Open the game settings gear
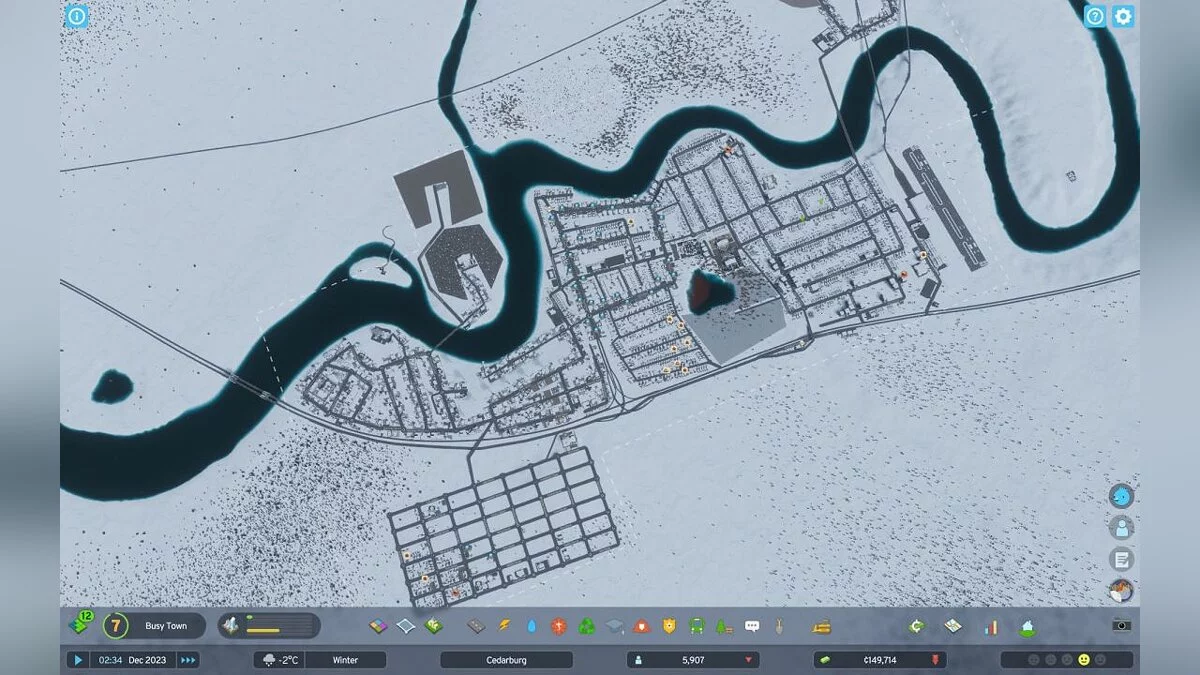The image size is (1200, 675). coord(1123,16)
